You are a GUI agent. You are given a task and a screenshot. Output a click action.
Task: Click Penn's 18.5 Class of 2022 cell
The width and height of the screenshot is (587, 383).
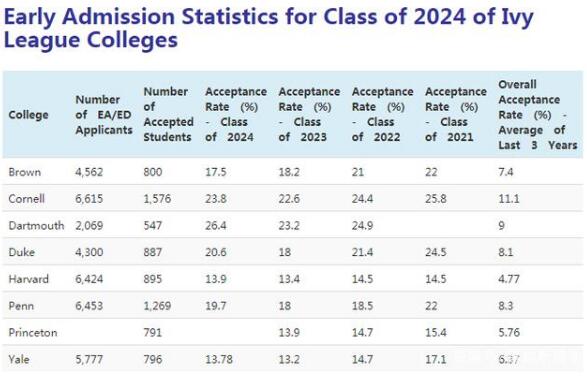(362, 306)
